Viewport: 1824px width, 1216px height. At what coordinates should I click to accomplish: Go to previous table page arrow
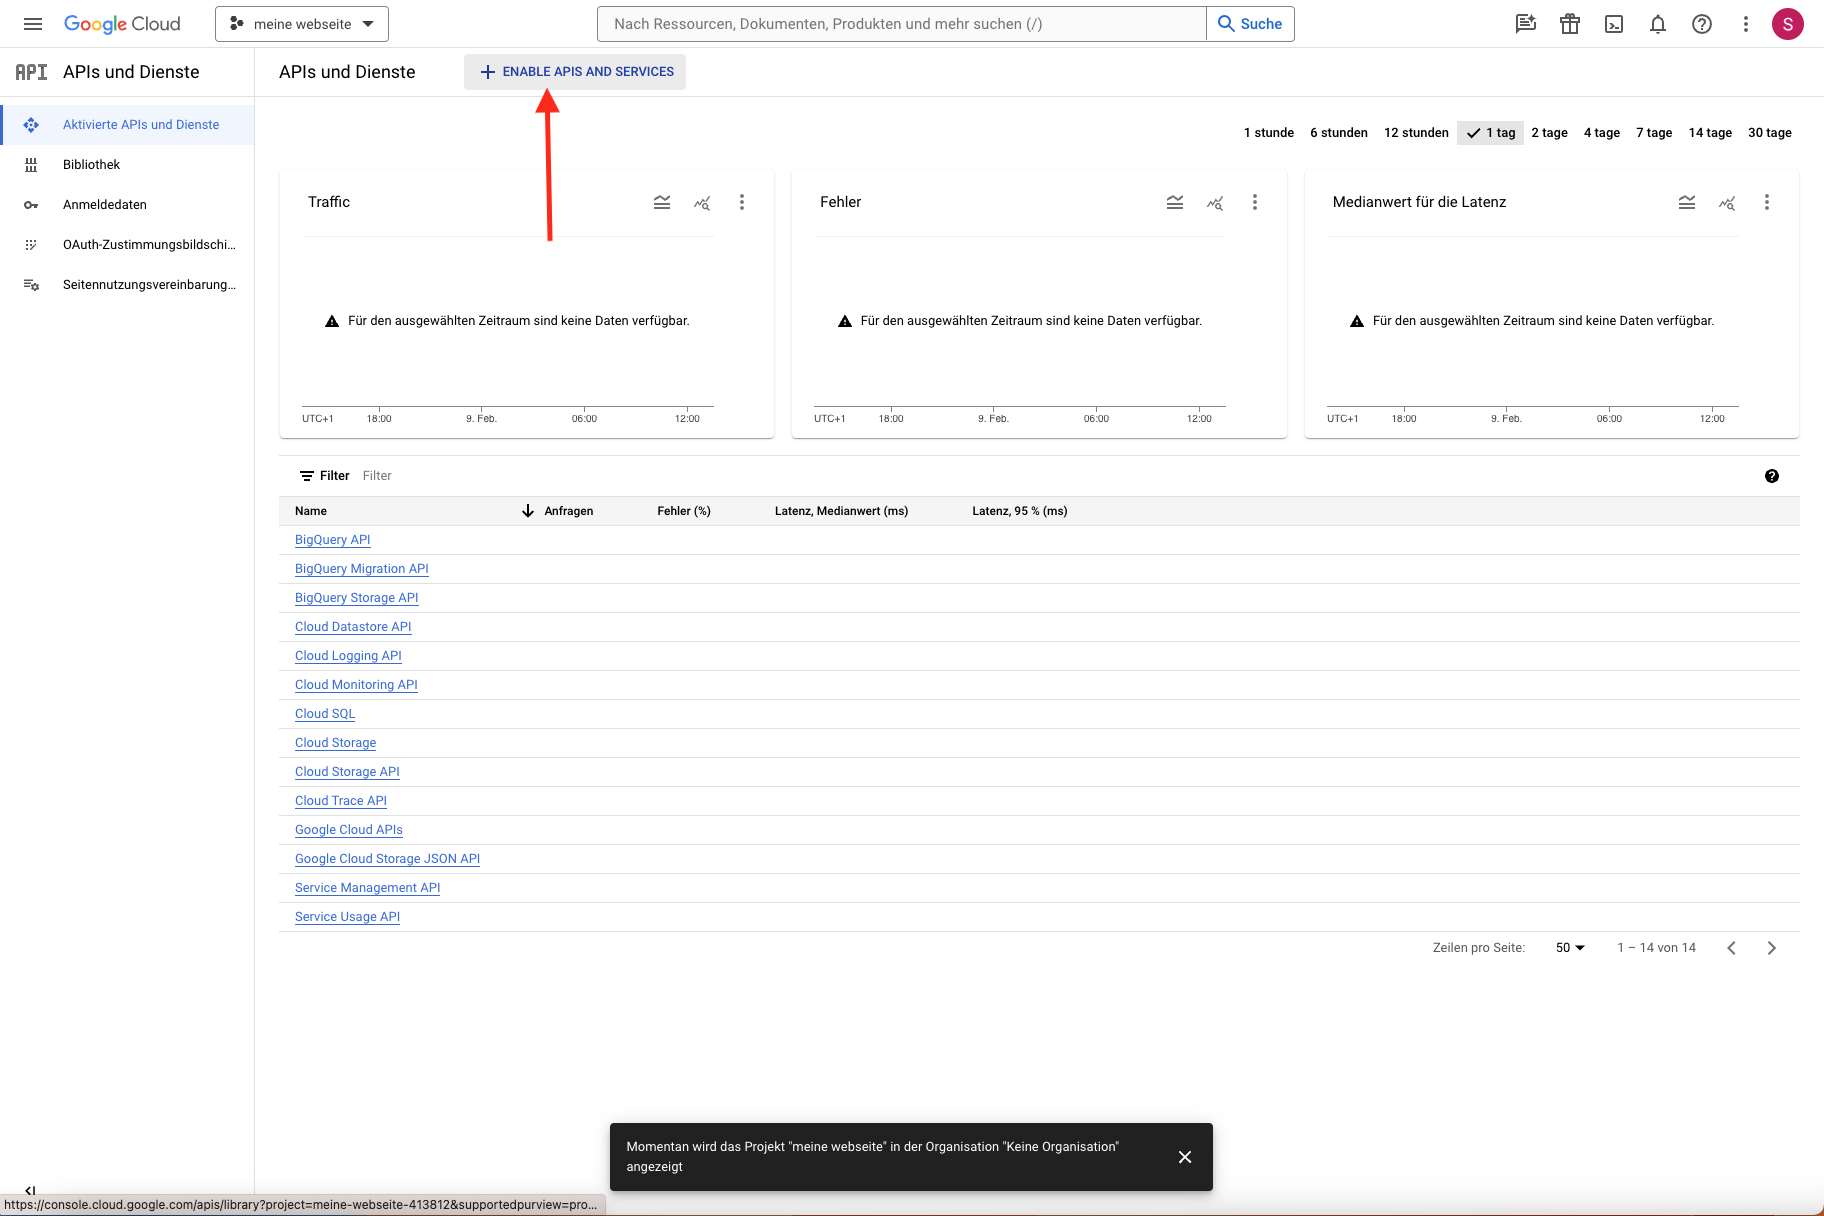click(x=1732, y=948)
